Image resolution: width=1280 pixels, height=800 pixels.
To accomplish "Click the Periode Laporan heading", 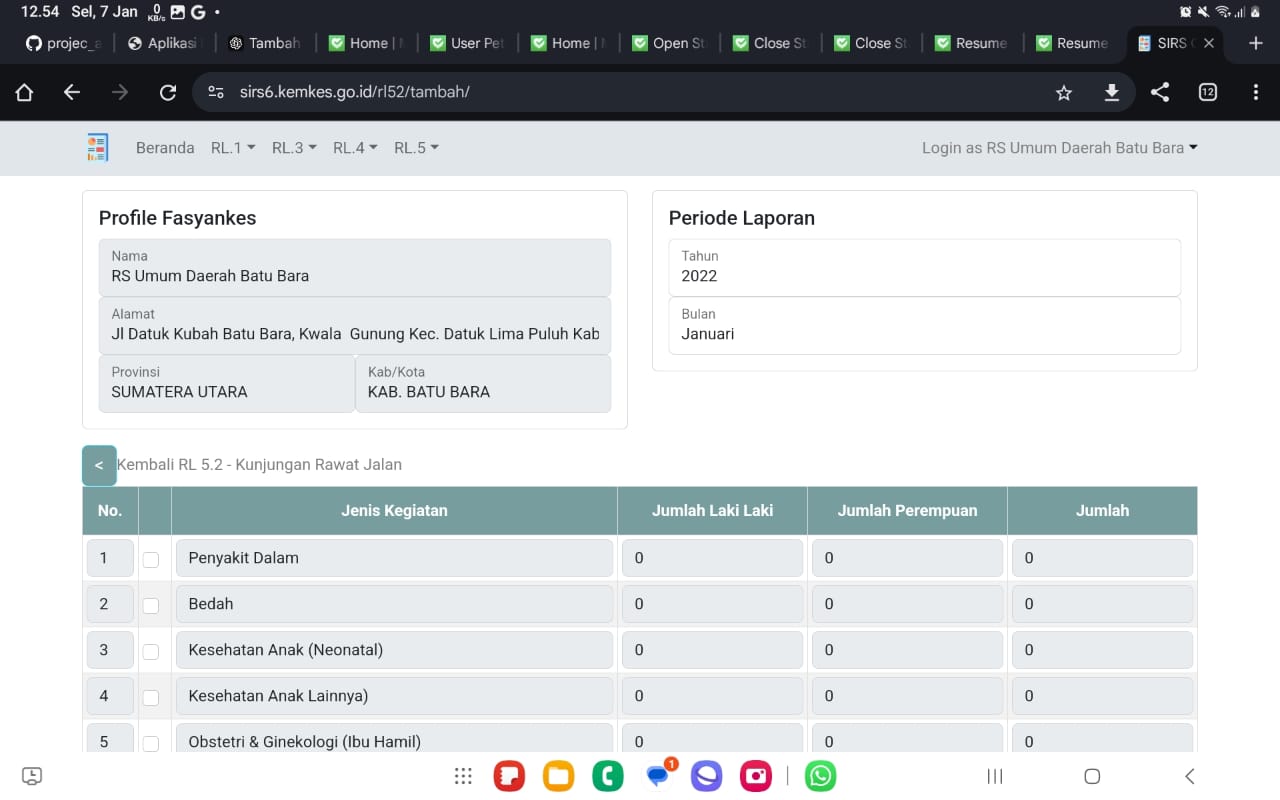I will [x=742, y=218].
